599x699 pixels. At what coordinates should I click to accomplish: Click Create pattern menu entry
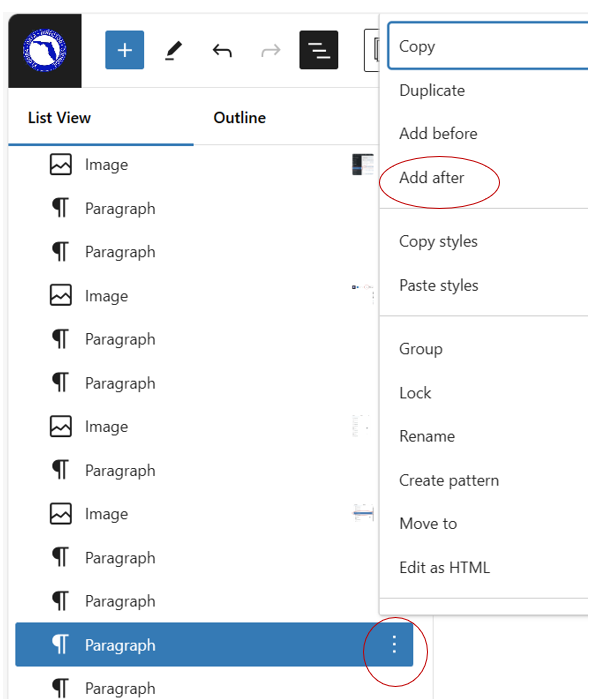tap(449, 481)
